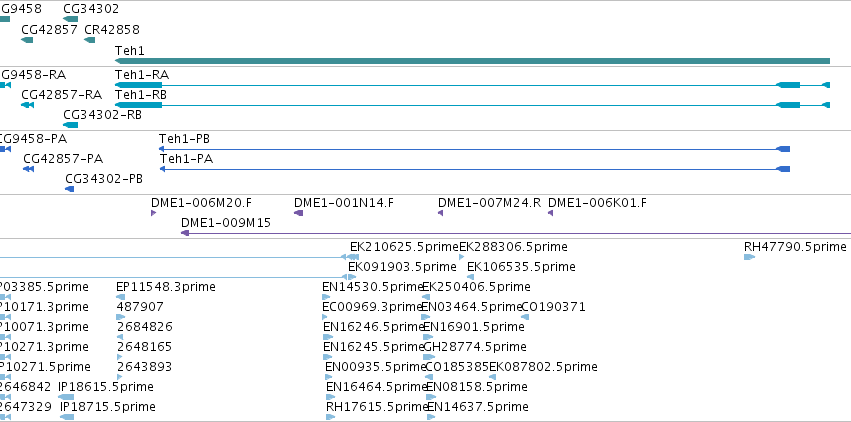The height and width of the screenshot is (422, 851).
Task: Click the IP18715.5prime EST glyph
Action: pos(67,417)
